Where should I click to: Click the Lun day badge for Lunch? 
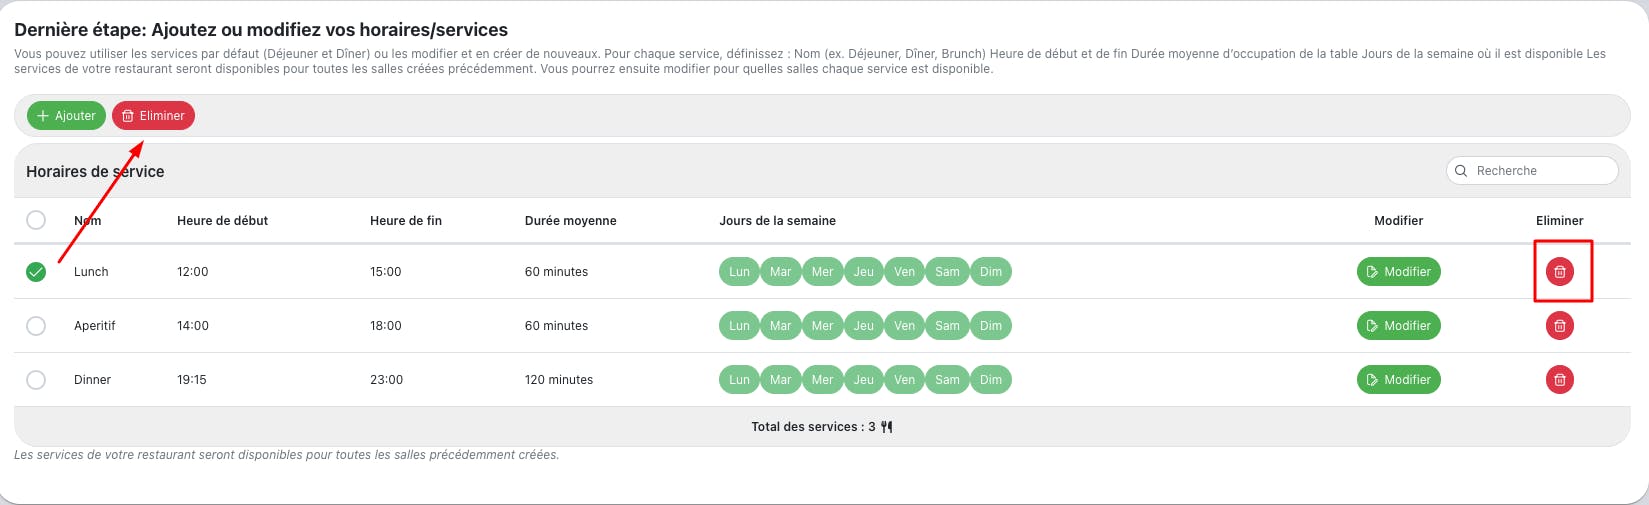click(739, 271)
